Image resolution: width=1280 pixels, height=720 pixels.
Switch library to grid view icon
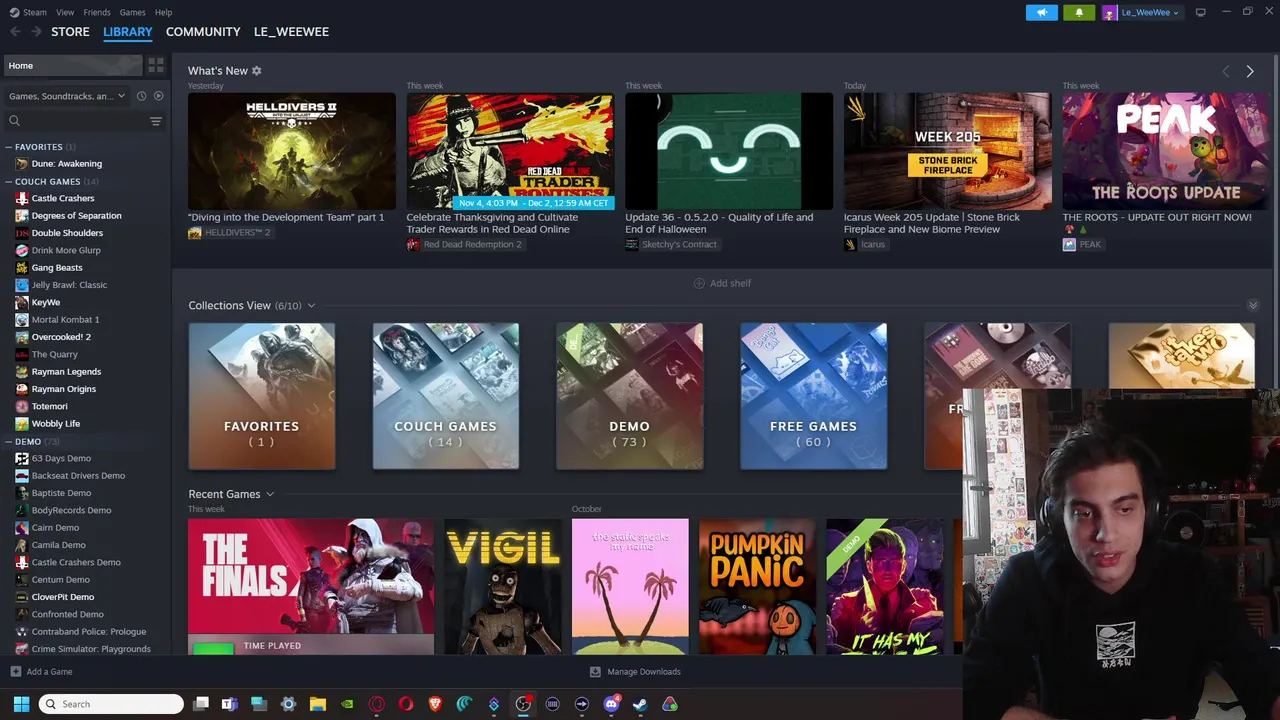(156, 65)
